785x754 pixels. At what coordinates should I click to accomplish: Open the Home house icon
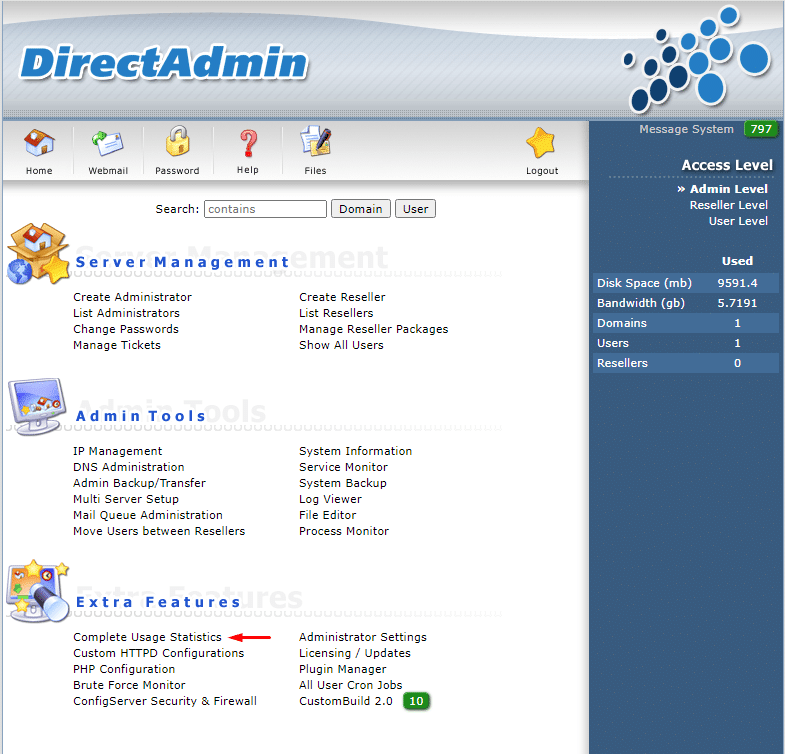[39, 142]
